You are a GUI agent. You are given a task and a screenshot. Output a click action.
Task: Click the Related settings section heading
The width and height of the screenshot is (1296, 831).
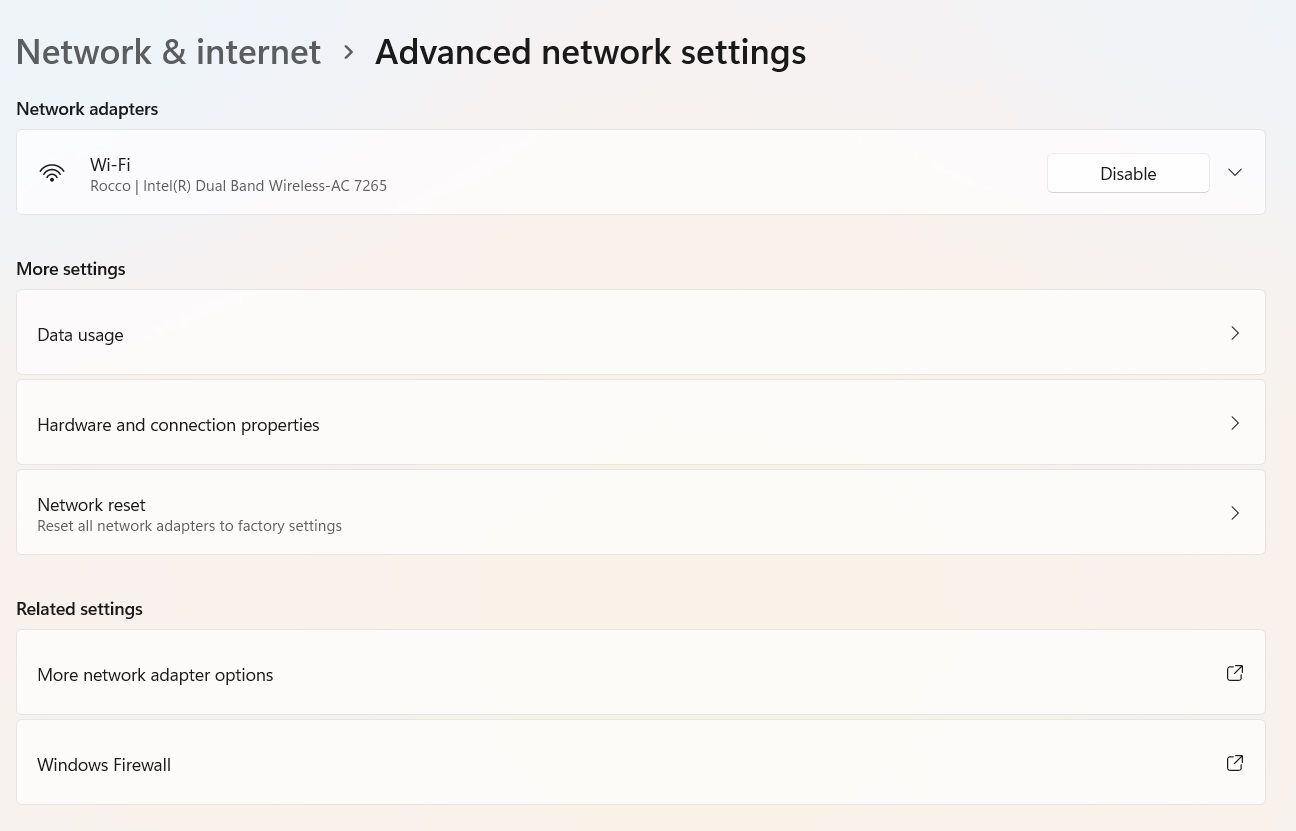tap(79, 608)
